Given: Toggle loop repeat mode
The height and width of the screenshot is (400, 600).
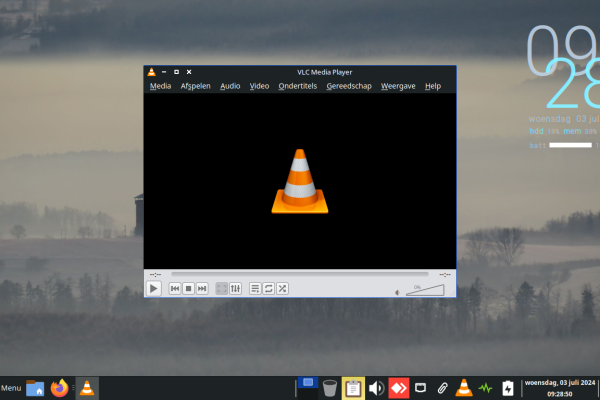Looking at the screenshot, I should click(269, 288).
